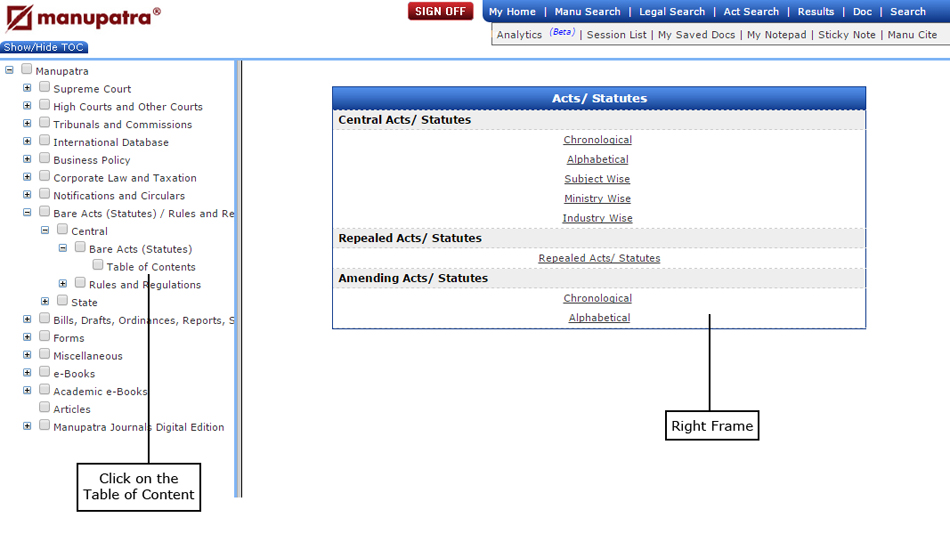Check Notifications and Circulars checkbox
The image size is (950, 542).
coord(44,194)
